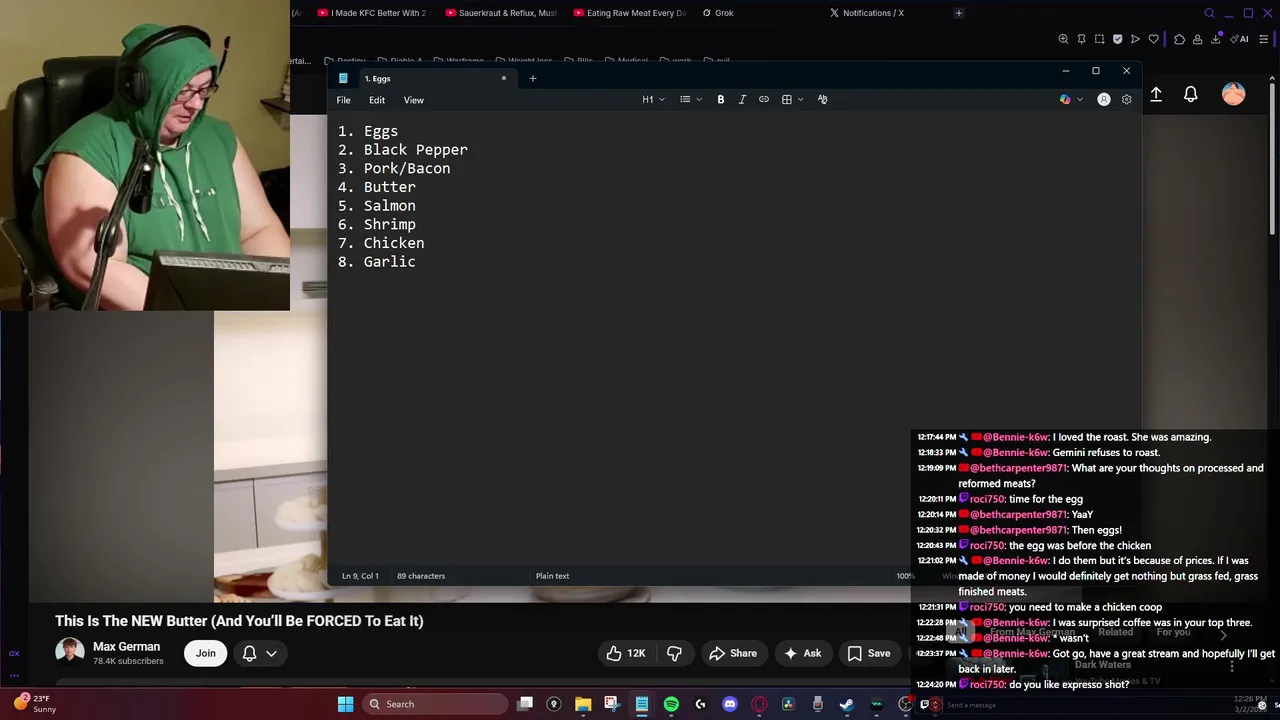Switch to 'I Made KFC Better' browser tab
This screenshot has height=720, width=1280.
pyautogui.click(x=372, y=13)
